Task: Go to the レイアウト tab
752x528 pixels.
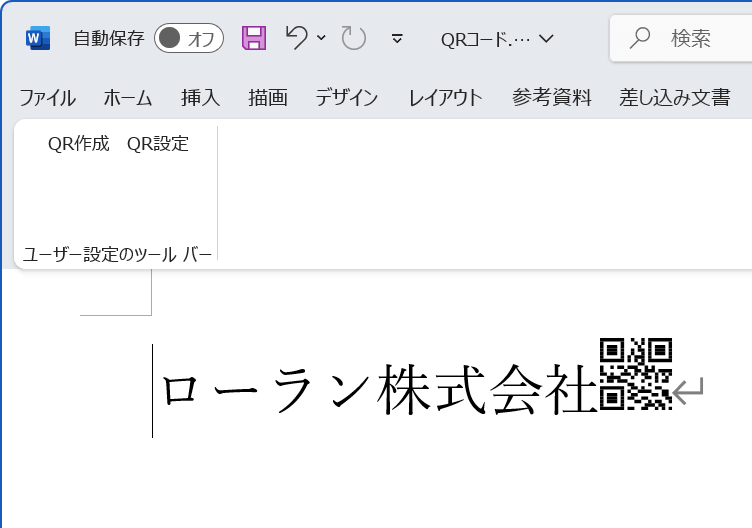Action: 446,98
